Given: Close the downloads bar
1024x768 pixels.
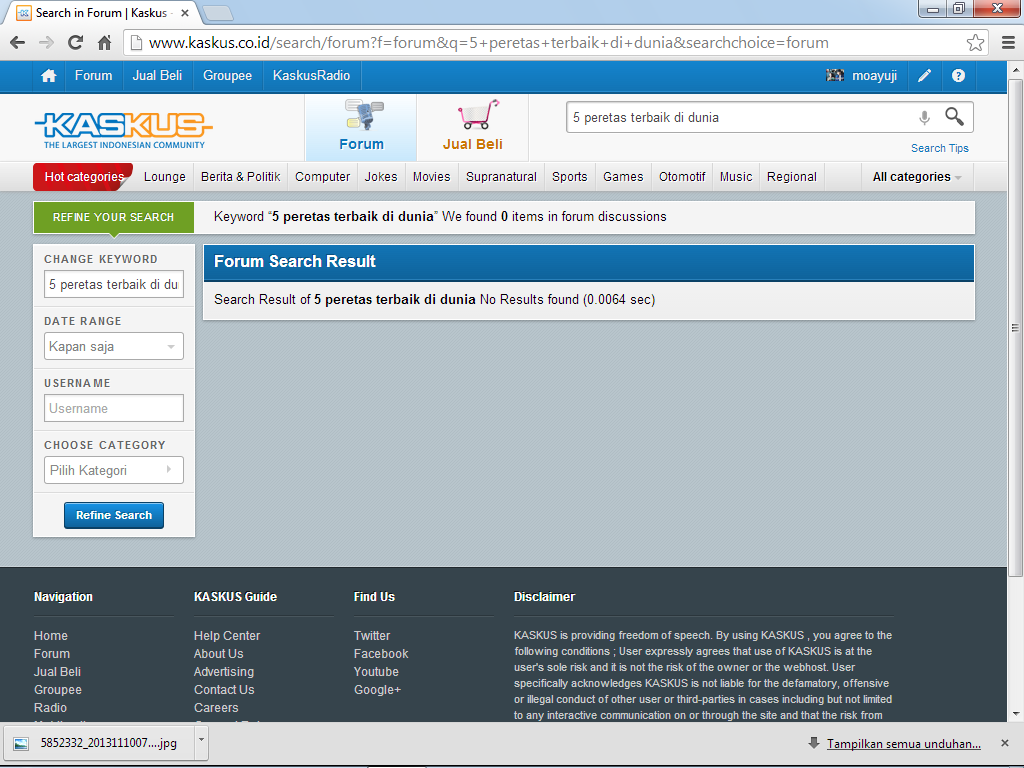Looking at the screenshot, I should coord(1004,743).
